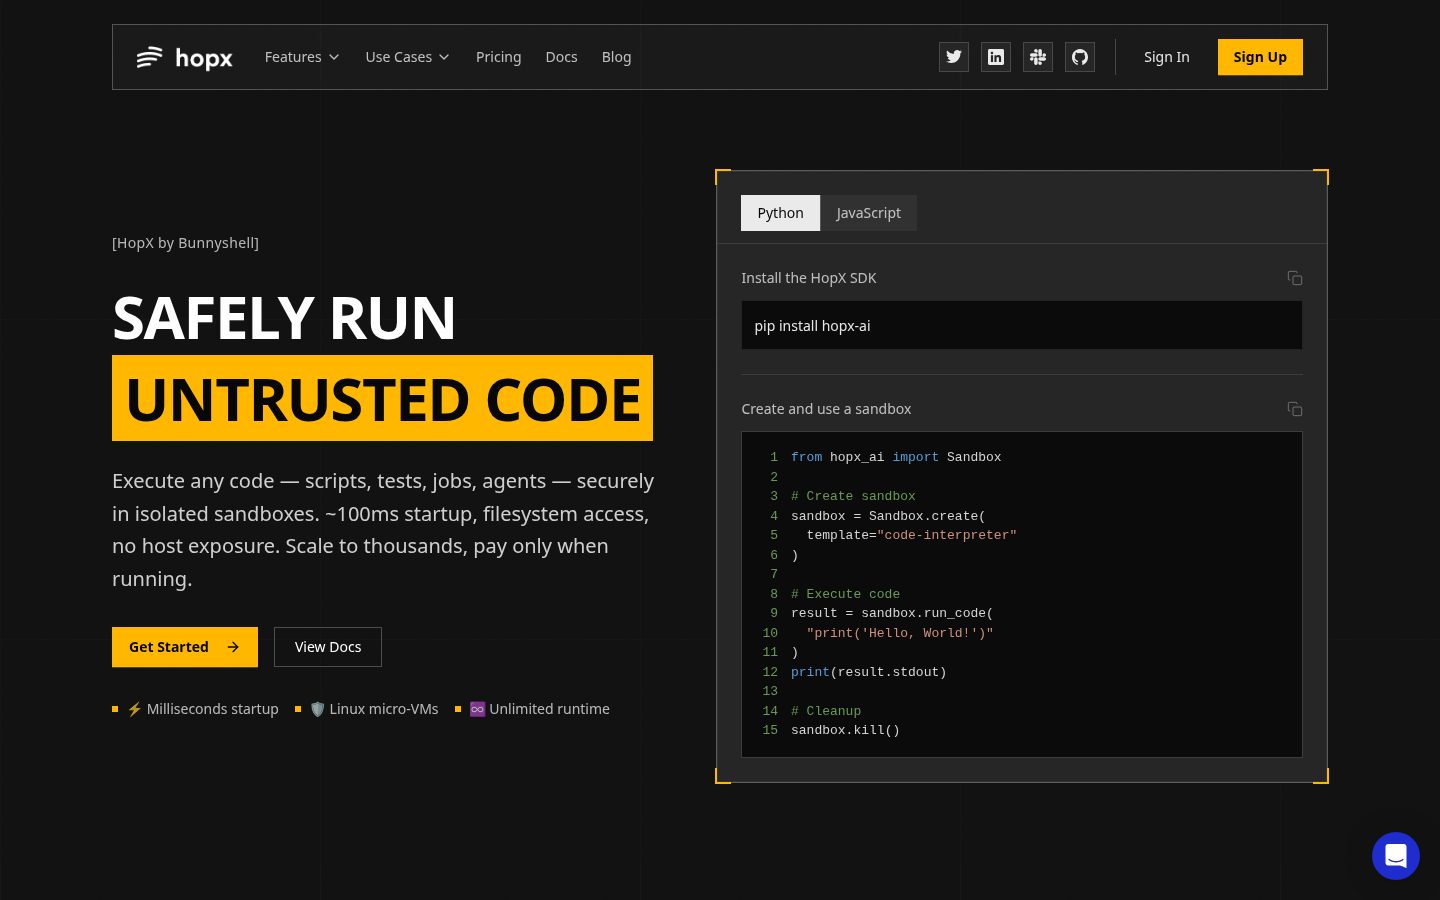
Task: Click the 'pip install hopx-ai' command text
Action: pyautogui.click(x=812, y=326)
